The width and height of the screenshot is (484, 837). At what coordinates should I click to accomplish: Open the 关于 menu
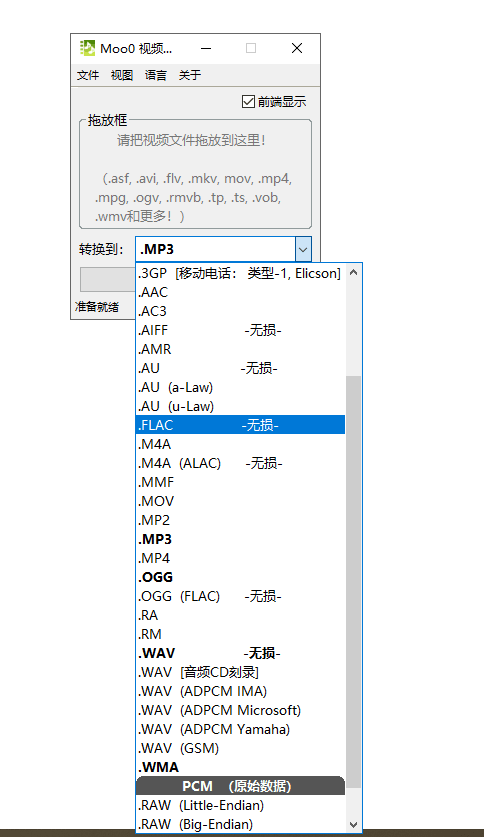pos(190,75)
